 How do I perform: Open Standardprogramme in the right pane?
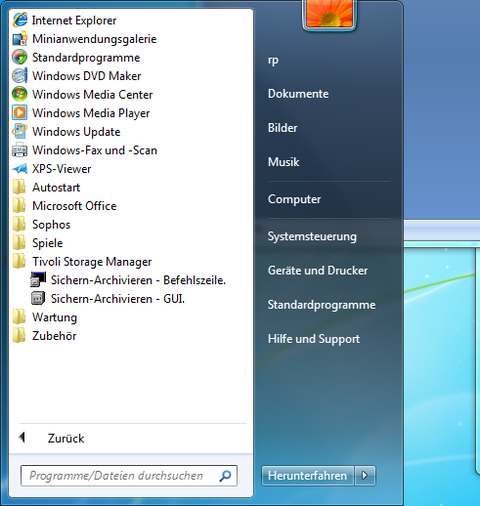[322, 305]
